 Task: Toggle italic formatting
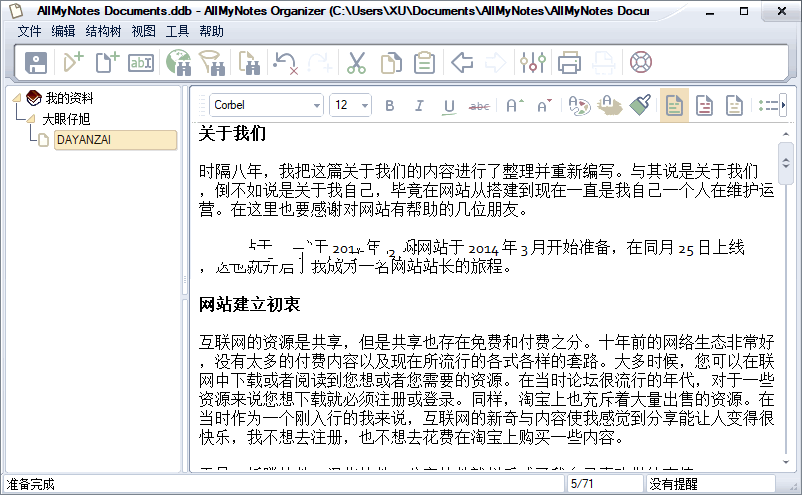419,106
